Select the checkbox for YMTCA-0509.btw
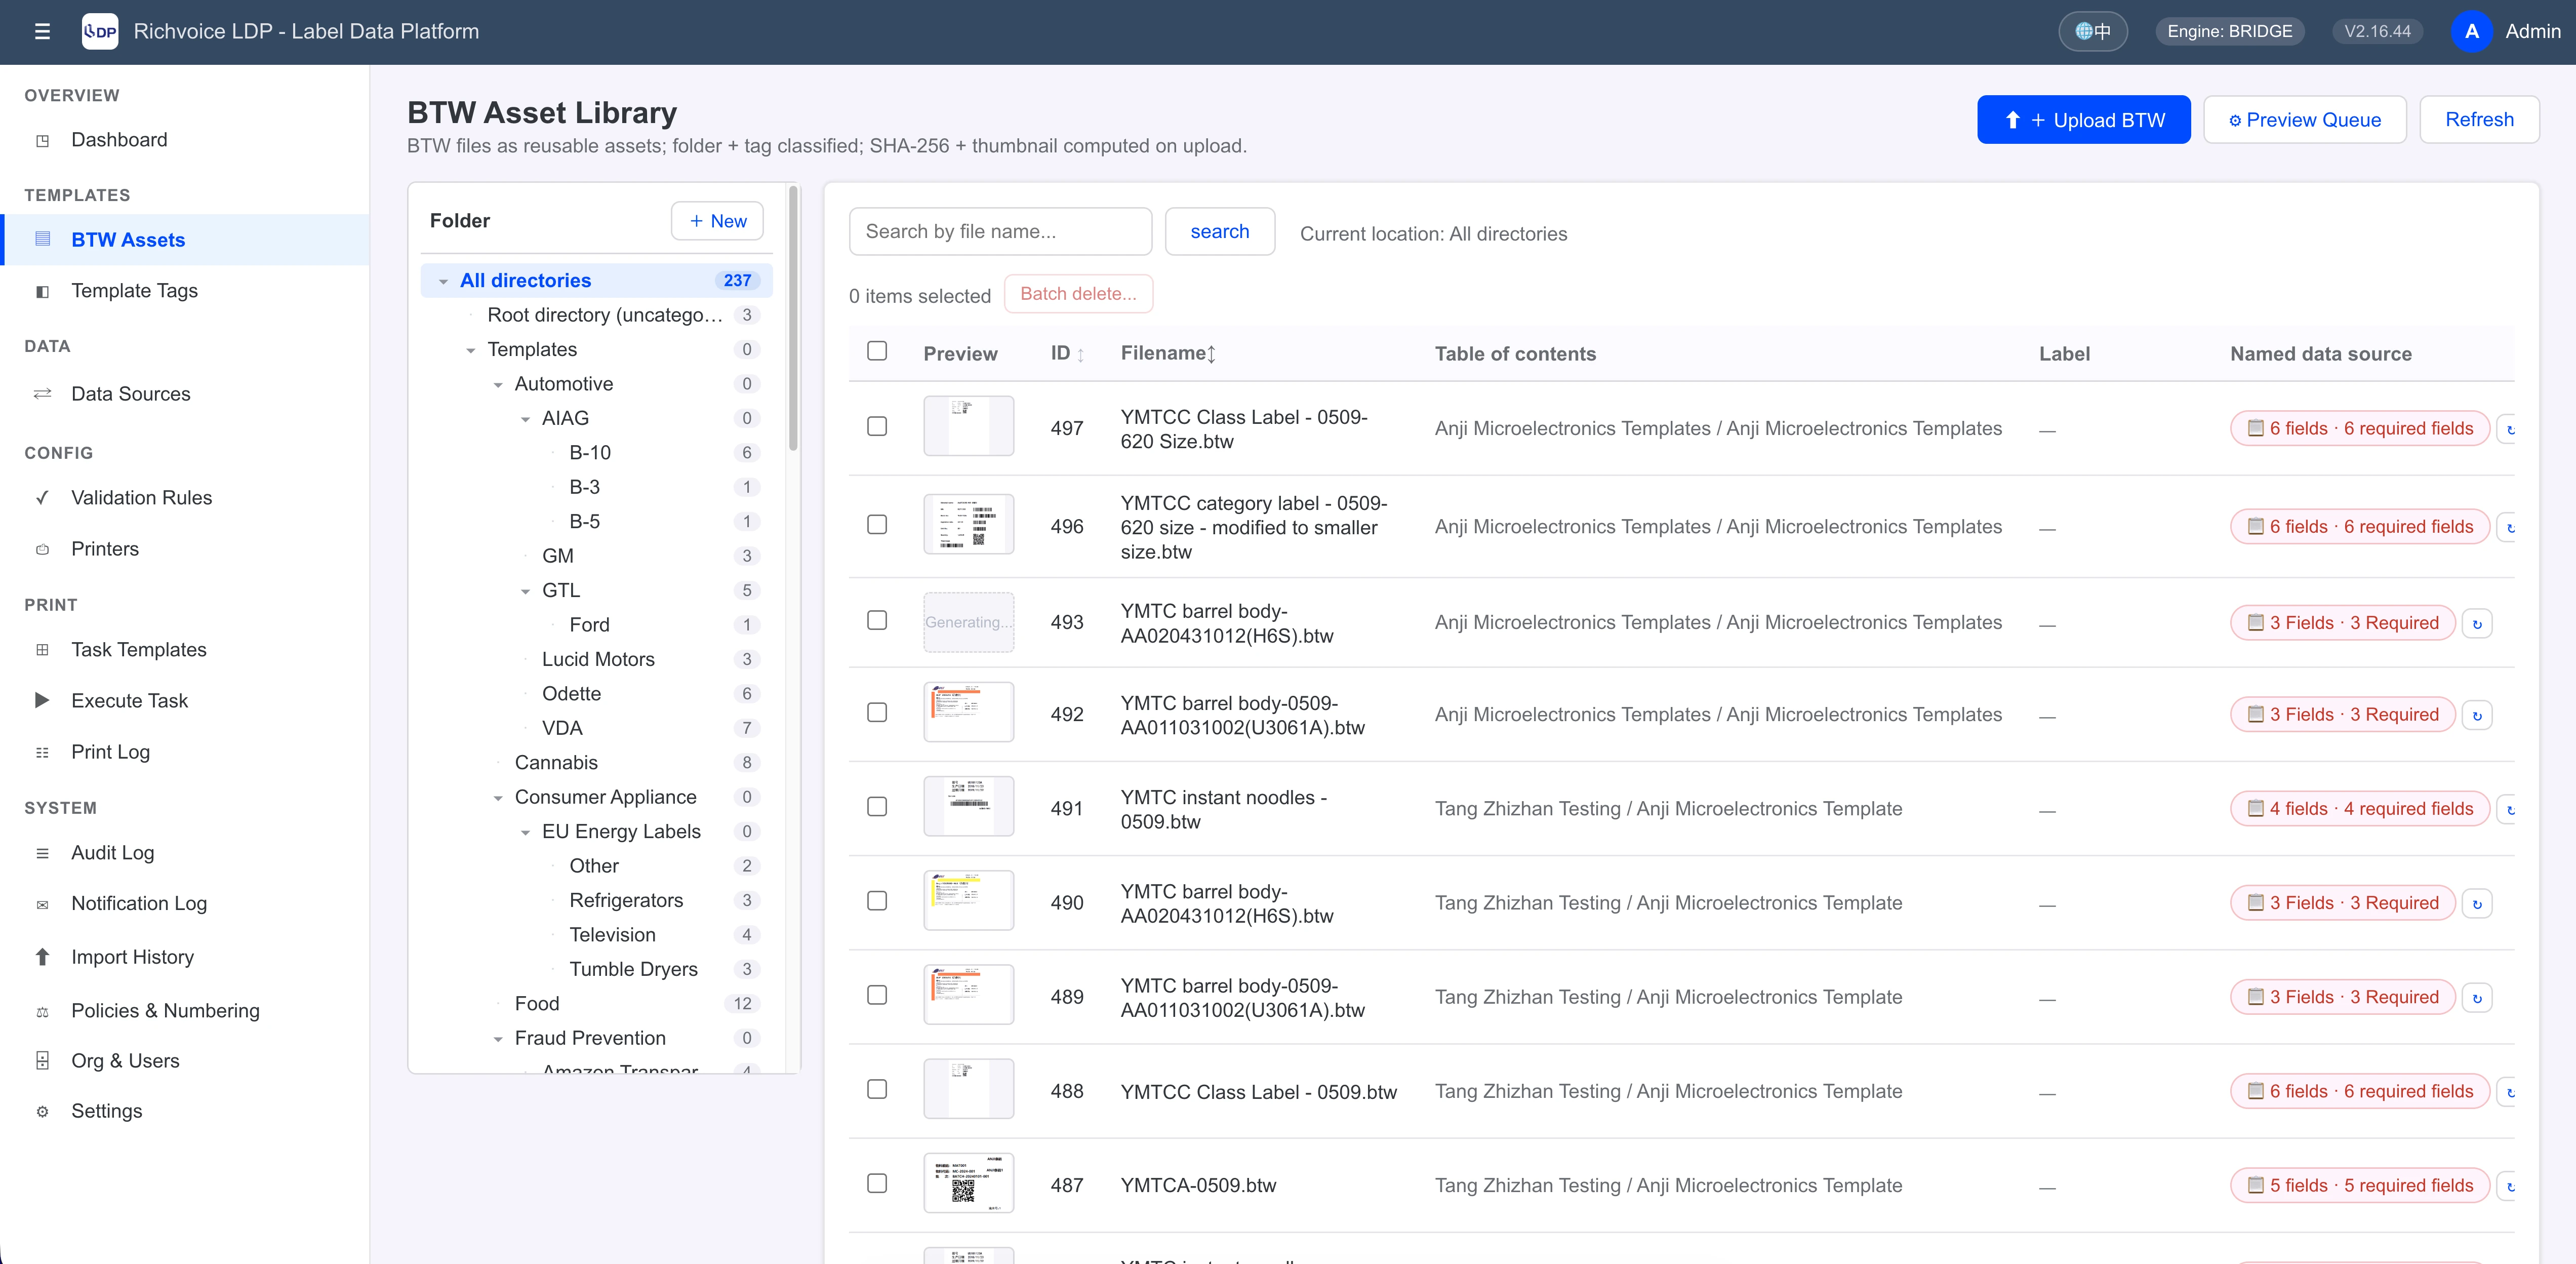 click(877, 1184)
